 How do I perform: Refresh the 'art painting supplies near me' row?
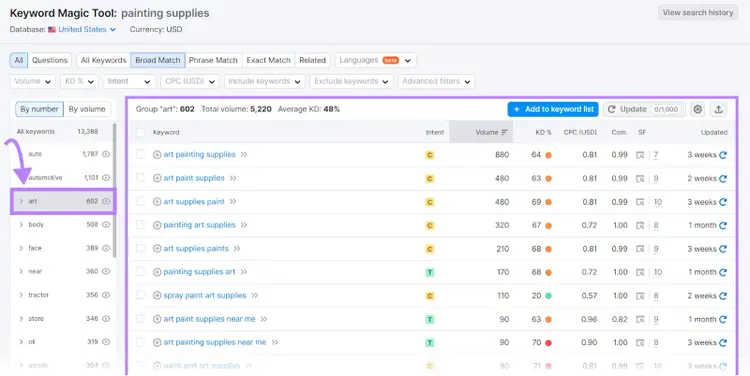tap(723, 343)
